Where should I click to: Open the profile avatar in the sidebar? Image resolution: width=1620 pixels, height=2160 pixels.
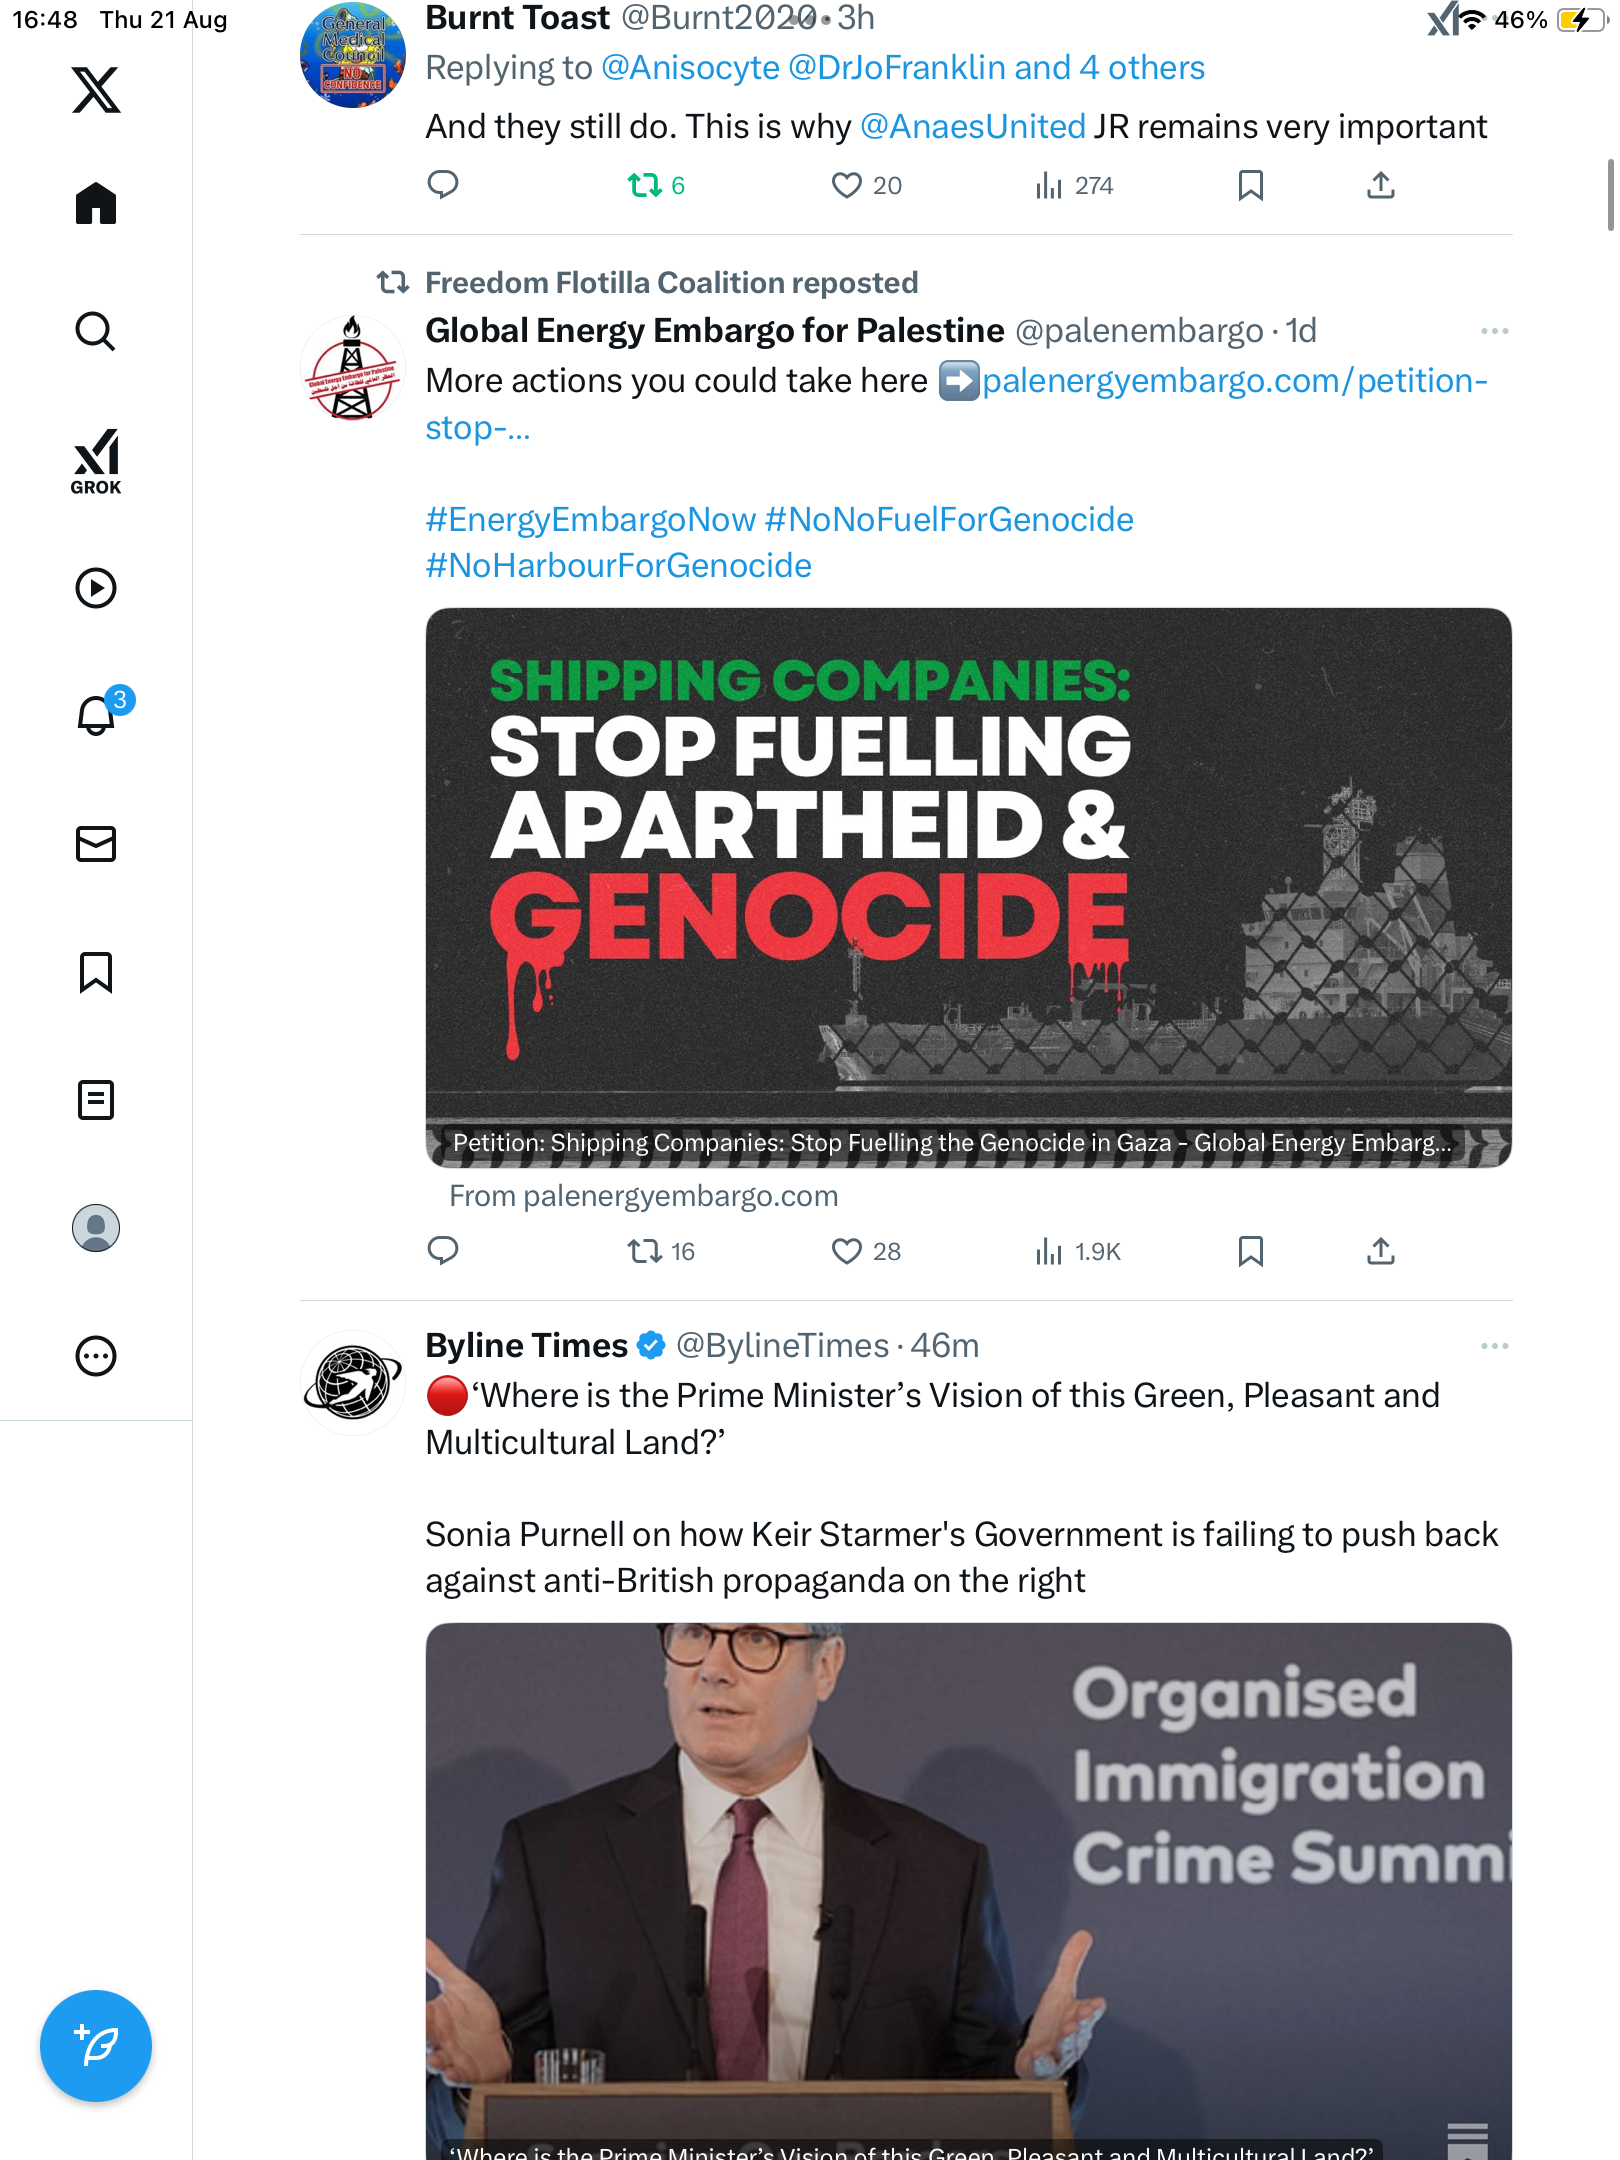click(96, 1227)
